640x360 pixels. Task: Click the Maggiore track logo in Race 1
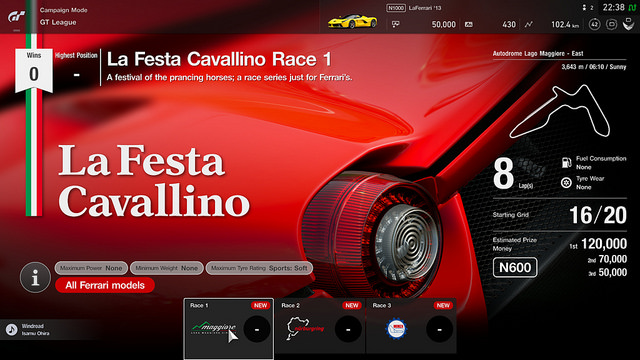click(213, 328)
